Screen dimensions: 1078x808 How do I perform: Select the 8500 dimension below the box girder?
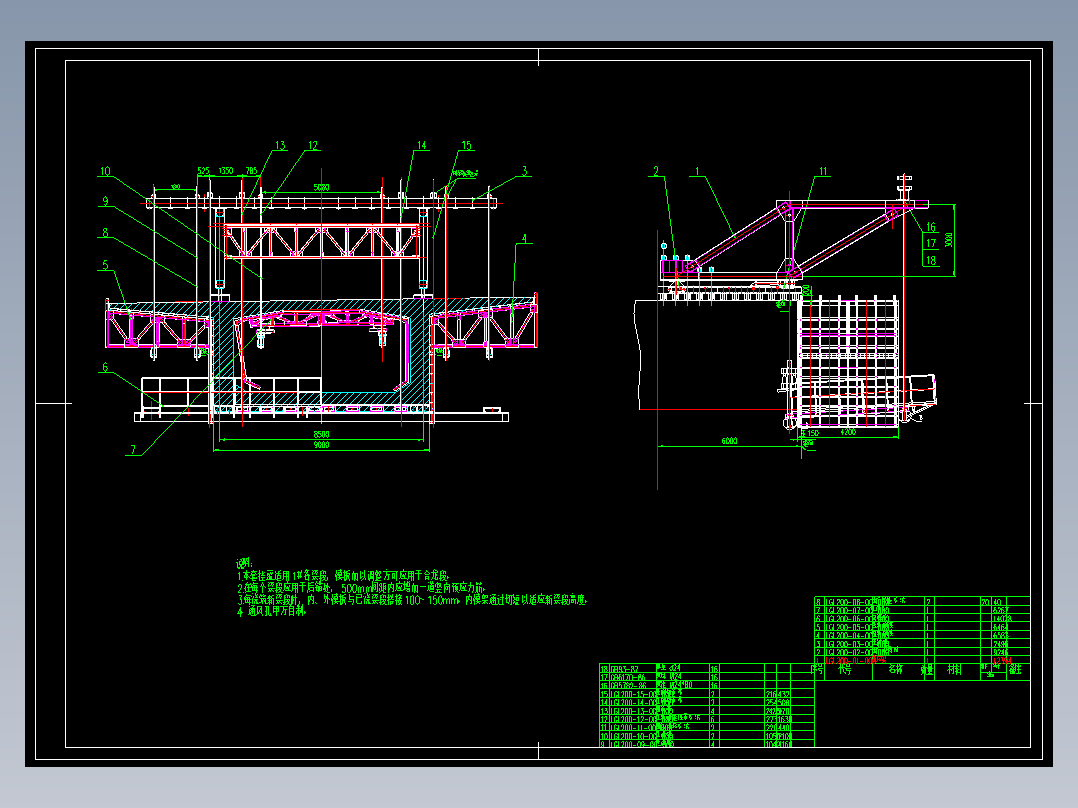coord(321,434)
